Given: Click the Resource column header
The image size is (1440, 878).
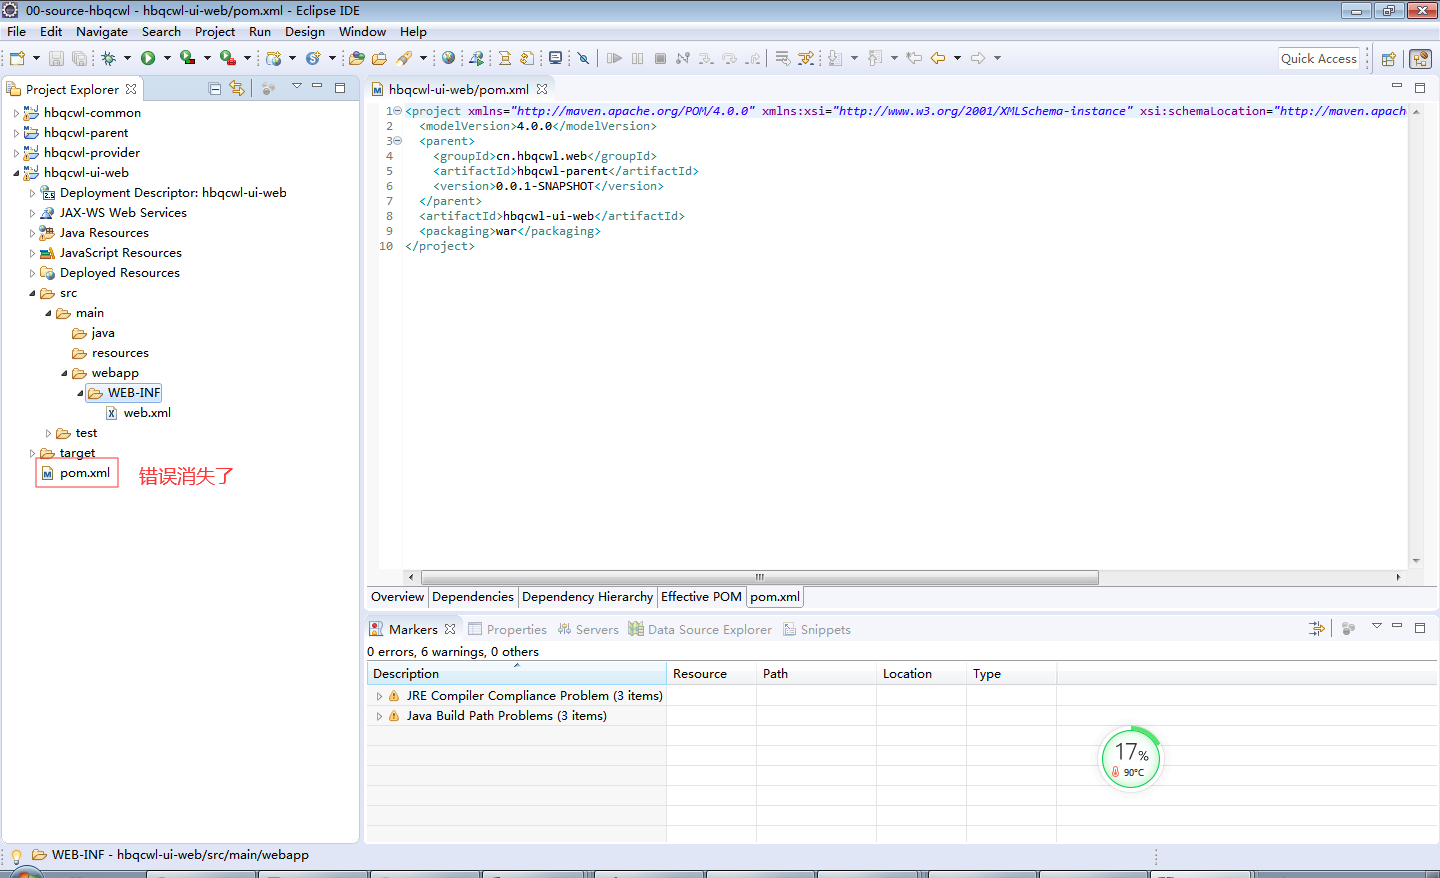Looking at the screenshot, I should (712, 674).
